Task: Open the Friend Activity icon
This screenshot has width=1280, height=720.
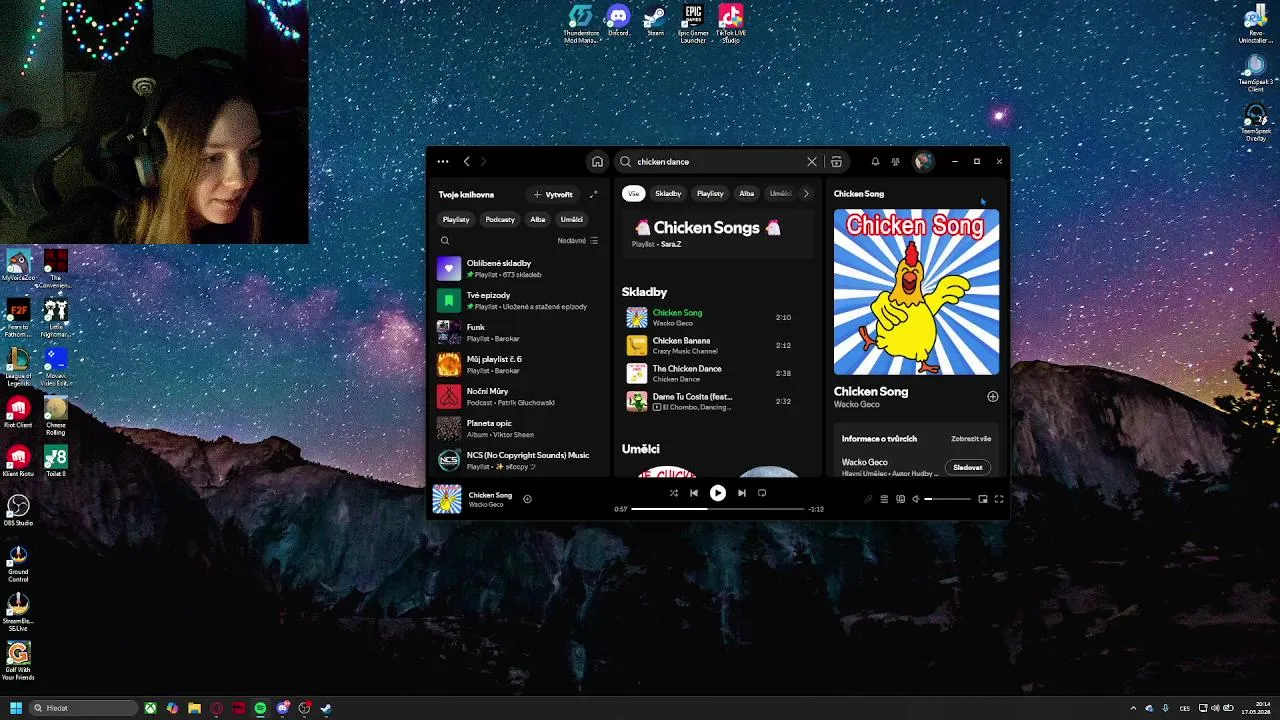Action: (x=896, y=161)
